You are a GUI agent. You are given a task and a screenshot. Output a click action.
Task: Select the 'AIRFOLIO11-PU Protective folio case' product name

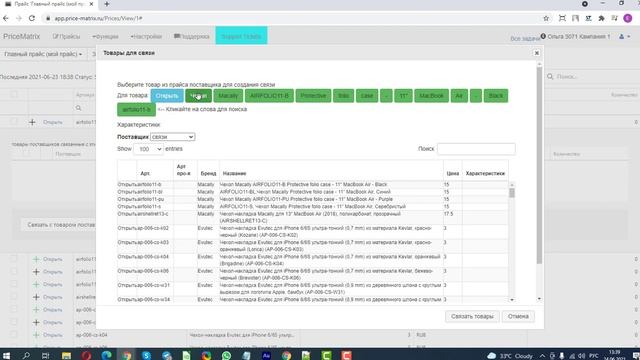[306, 199]
